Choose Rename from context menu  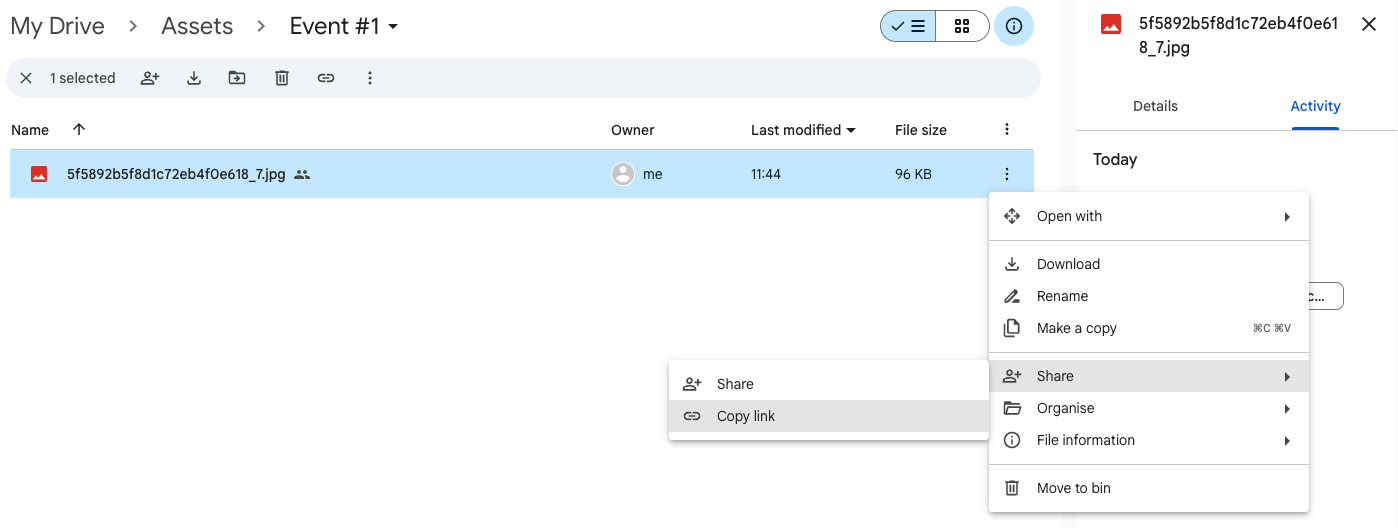(x=1149, y=296)
